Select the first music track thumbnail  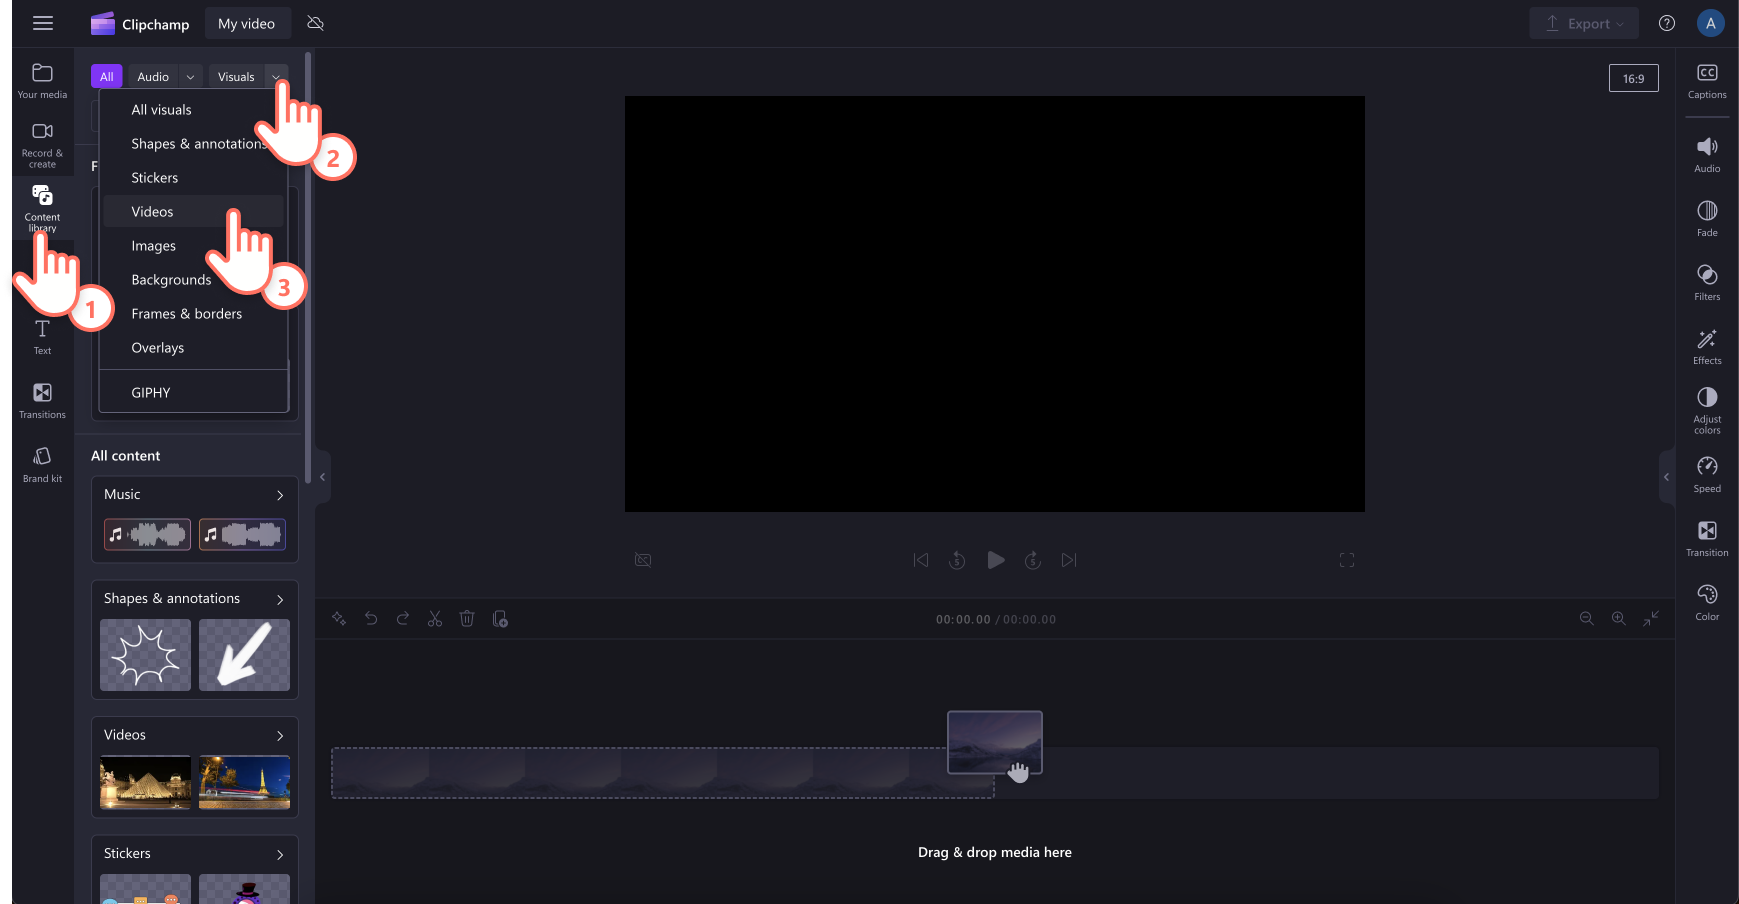147,534
